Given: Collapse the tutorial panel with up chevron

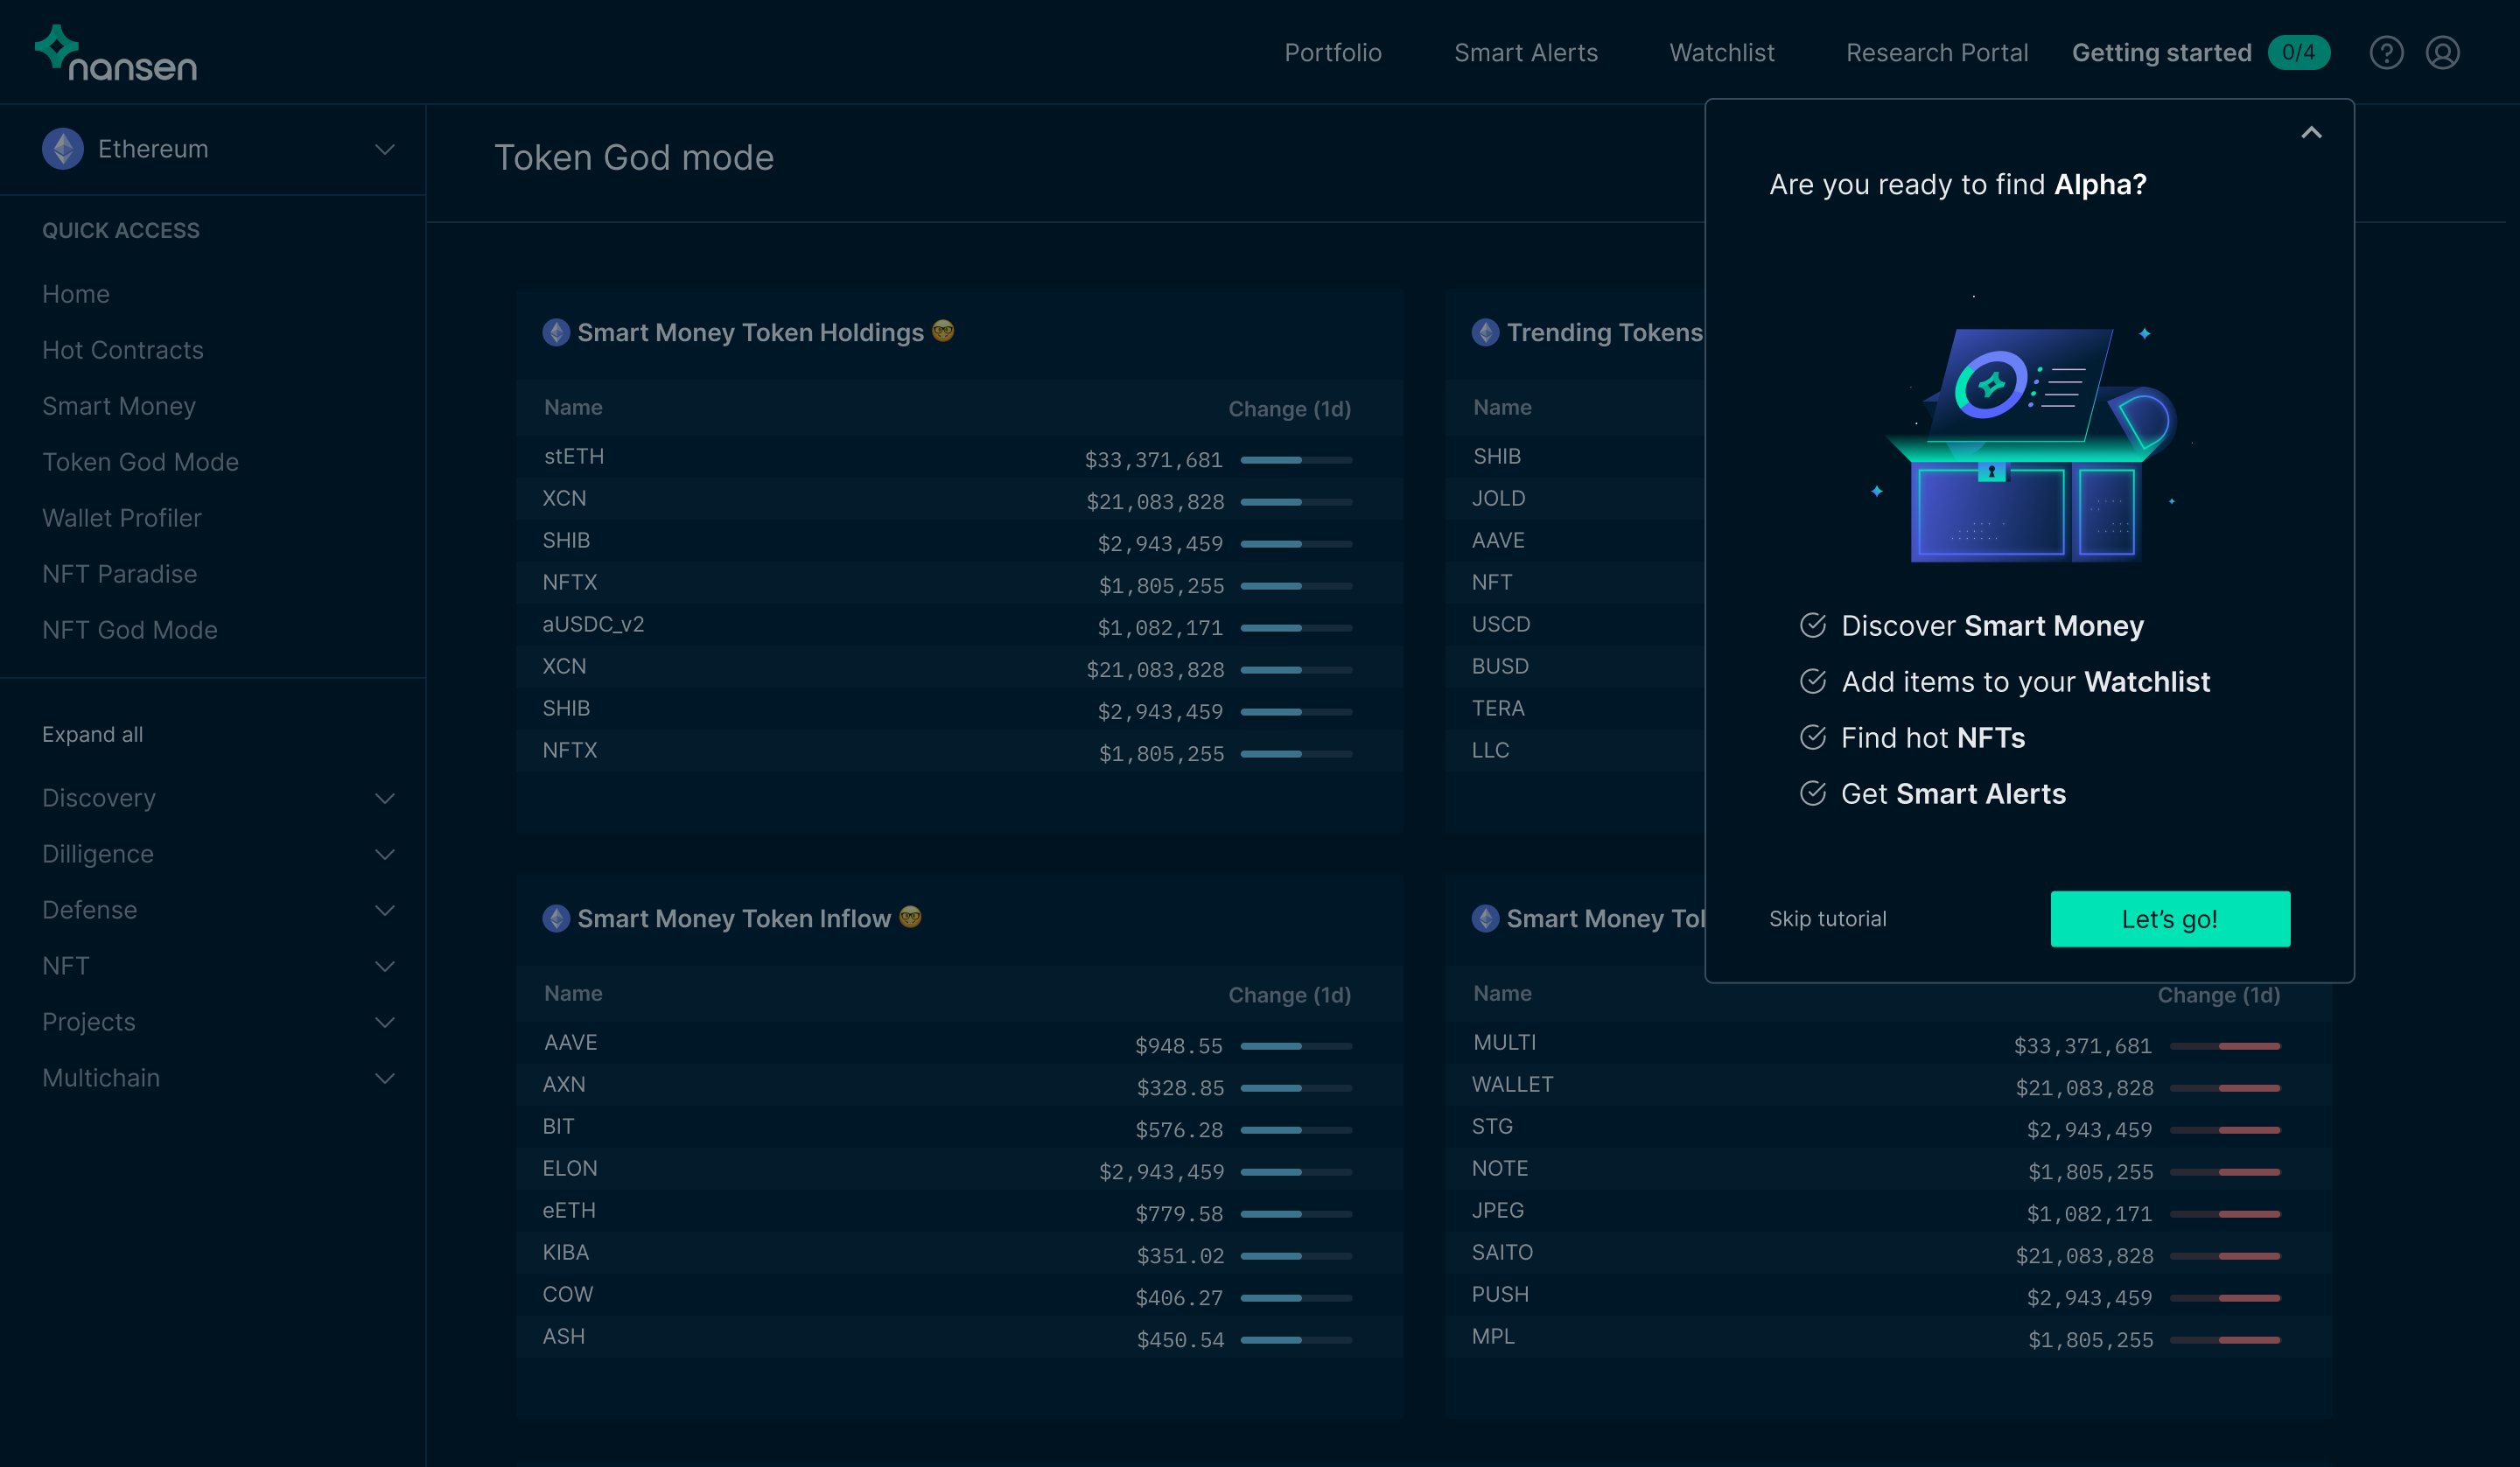Looking at the screenshot, I should (2310, 133).
